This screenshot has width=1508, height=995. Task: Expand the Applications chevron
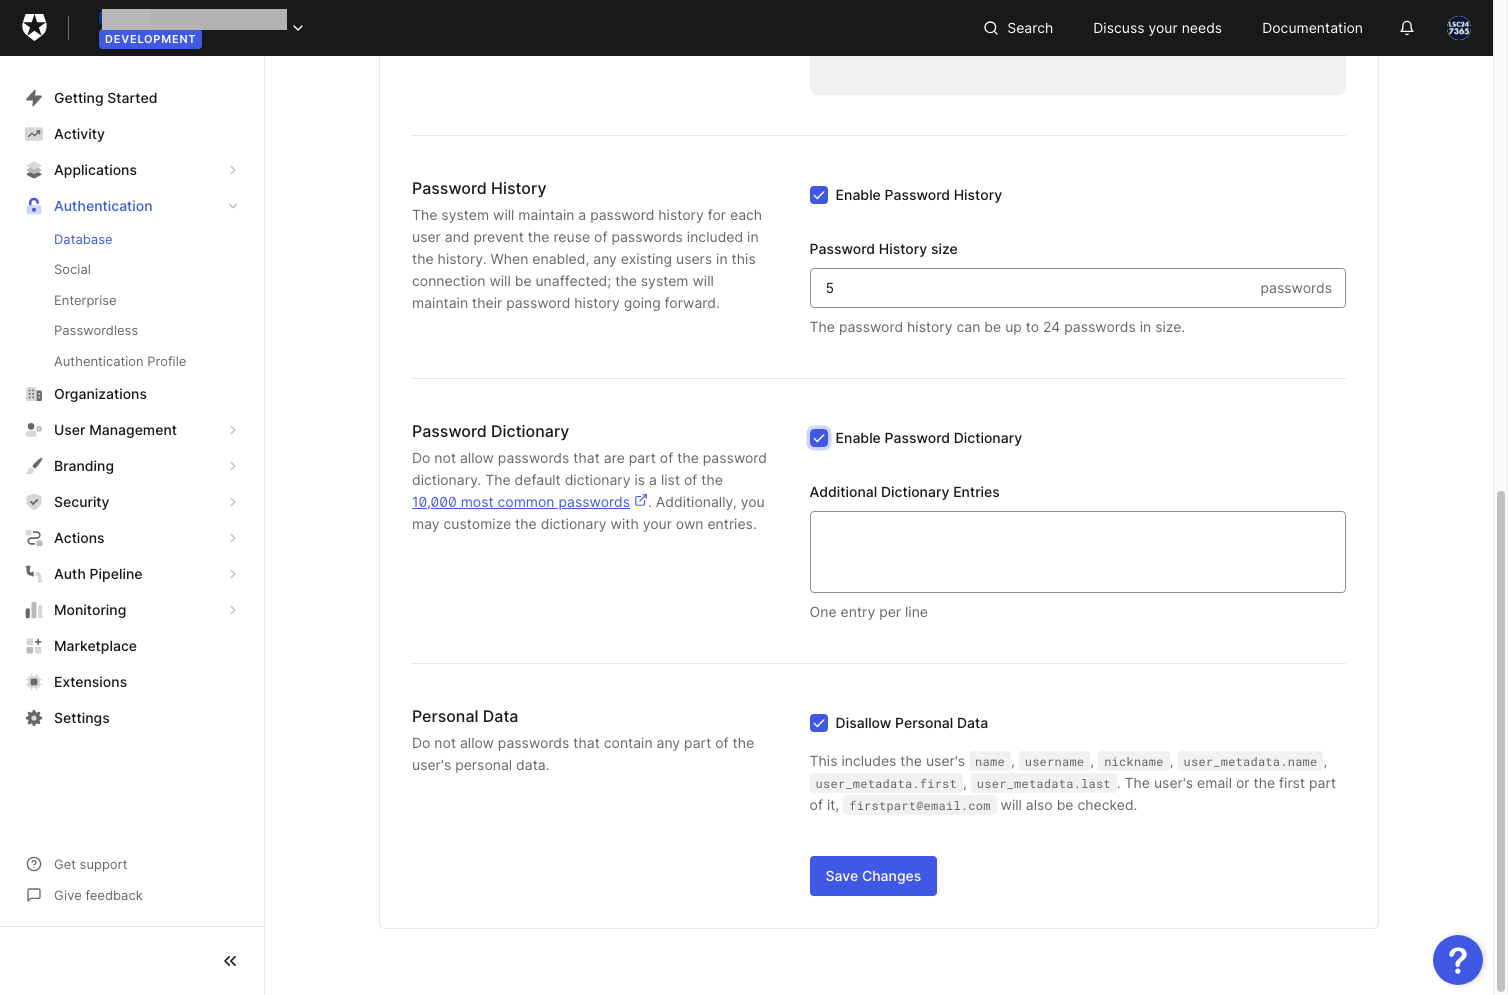pos(233,170)
